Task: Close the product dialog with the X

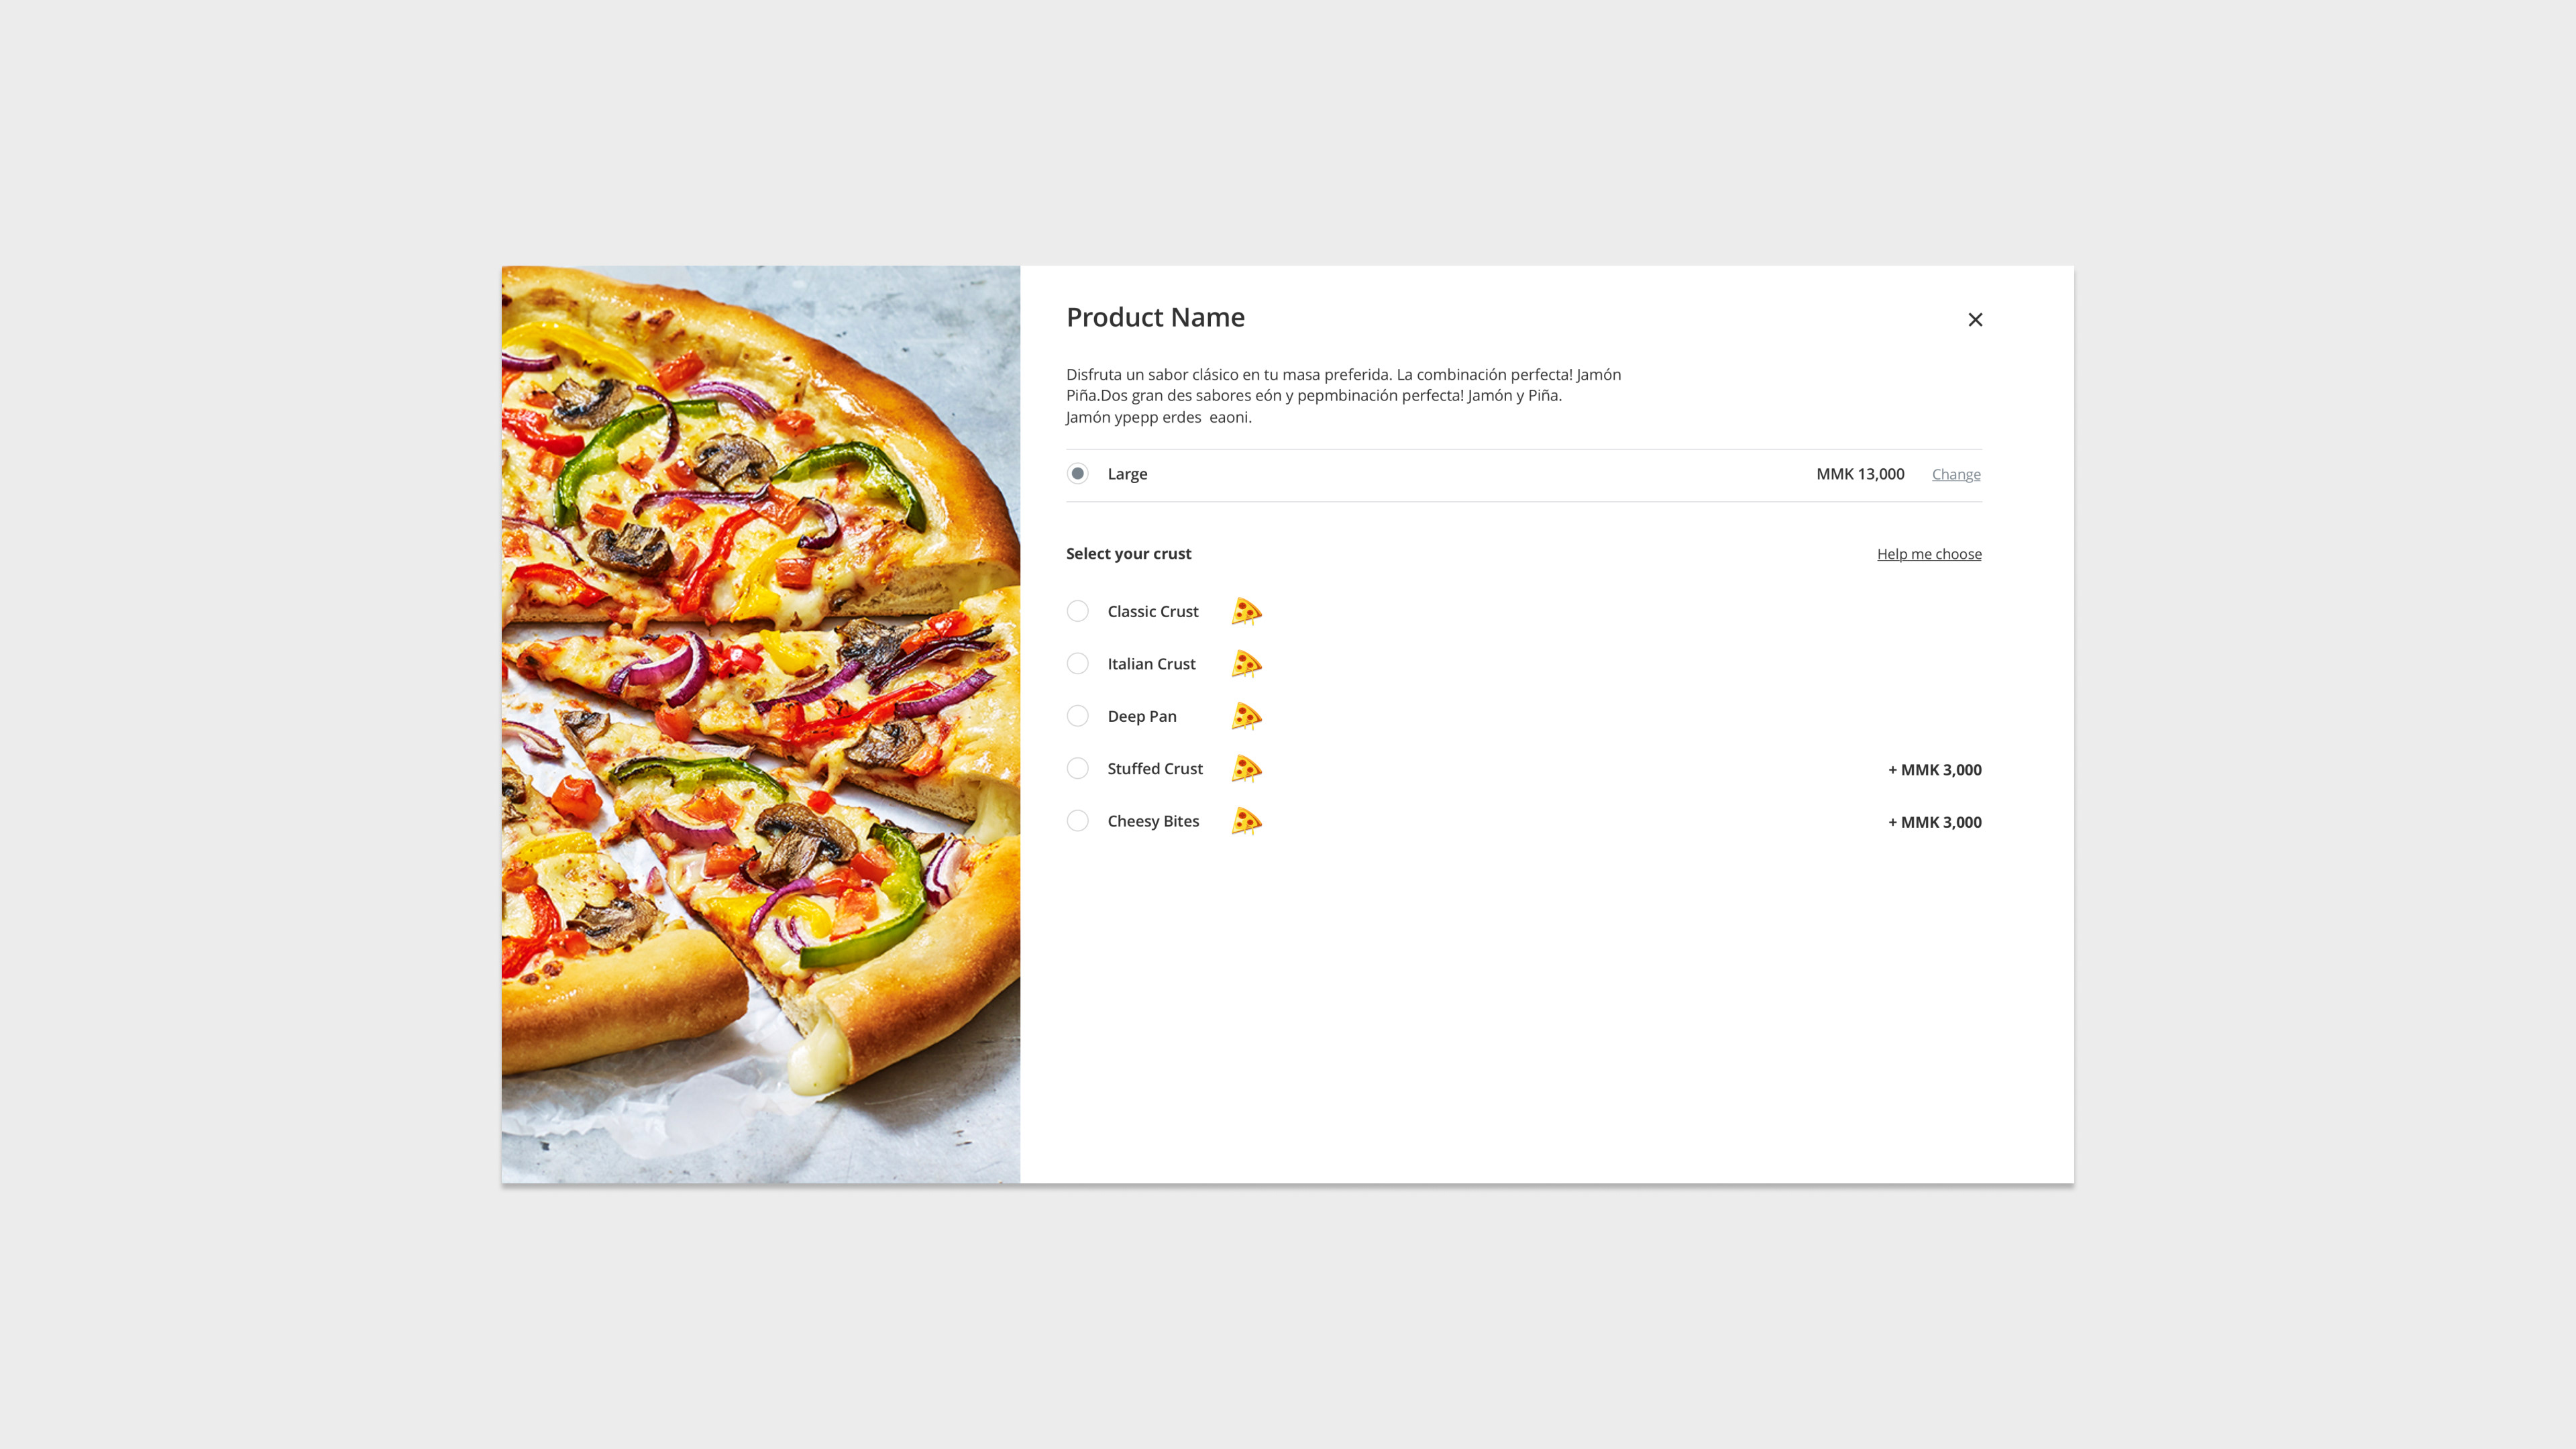Action: [x=1975, y=320]
